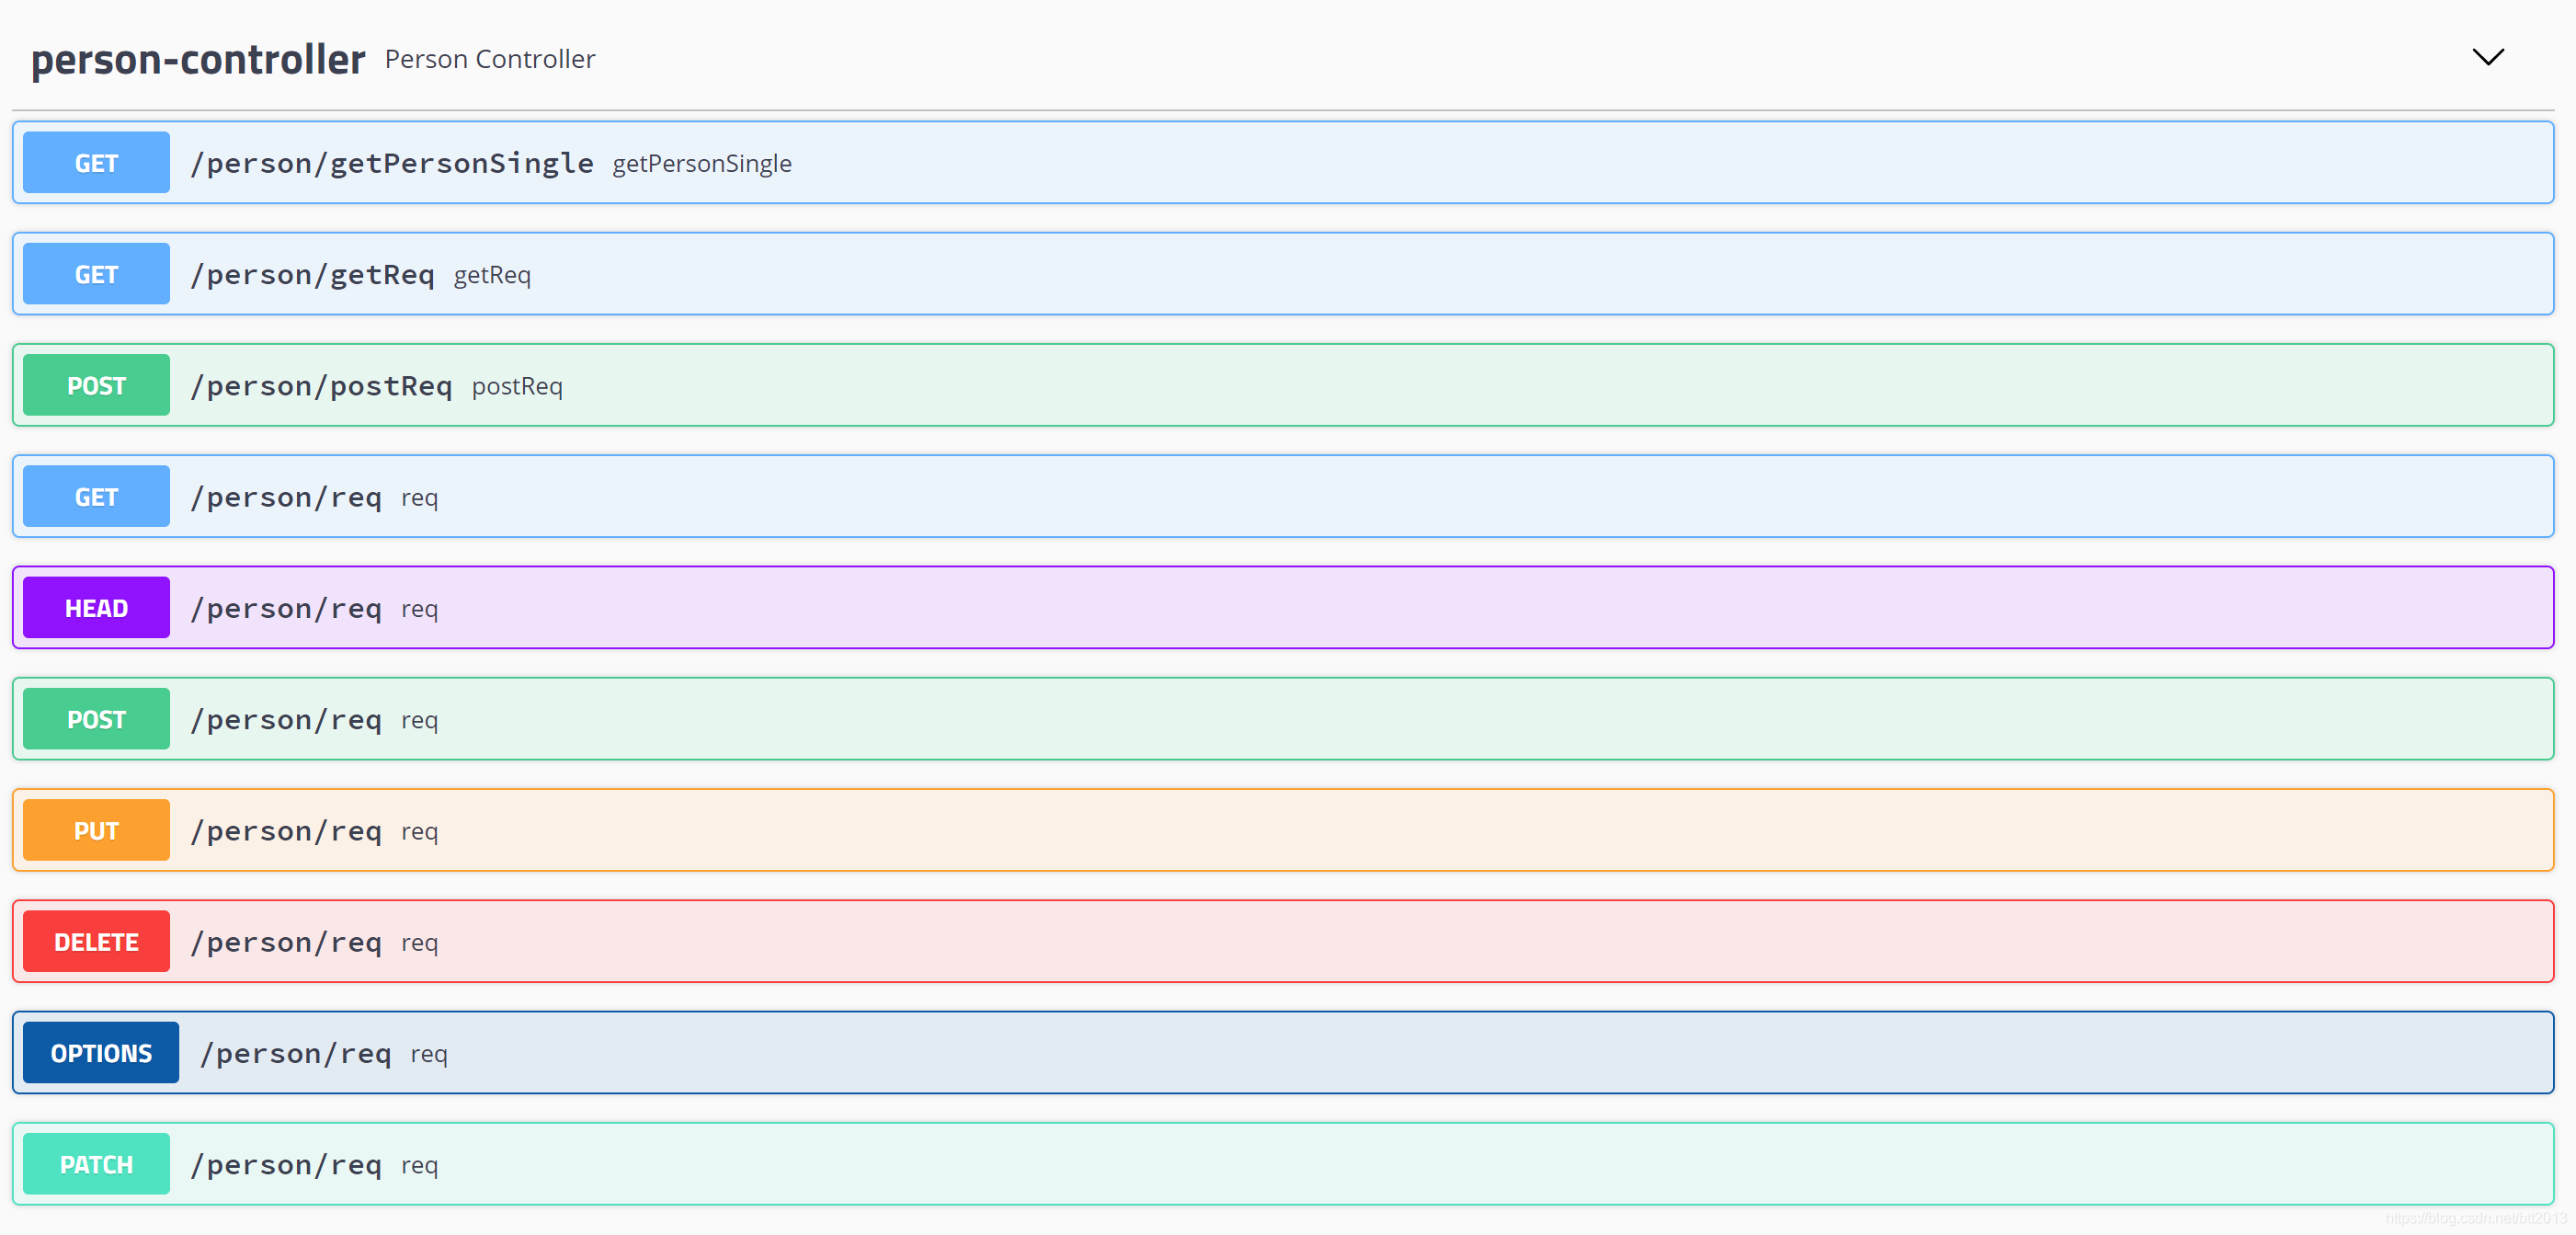The width and height of the screenshot is (2576, 1235).
Task: Click the GET badge for getPersonSingle
Action: [x=96, y=163]
